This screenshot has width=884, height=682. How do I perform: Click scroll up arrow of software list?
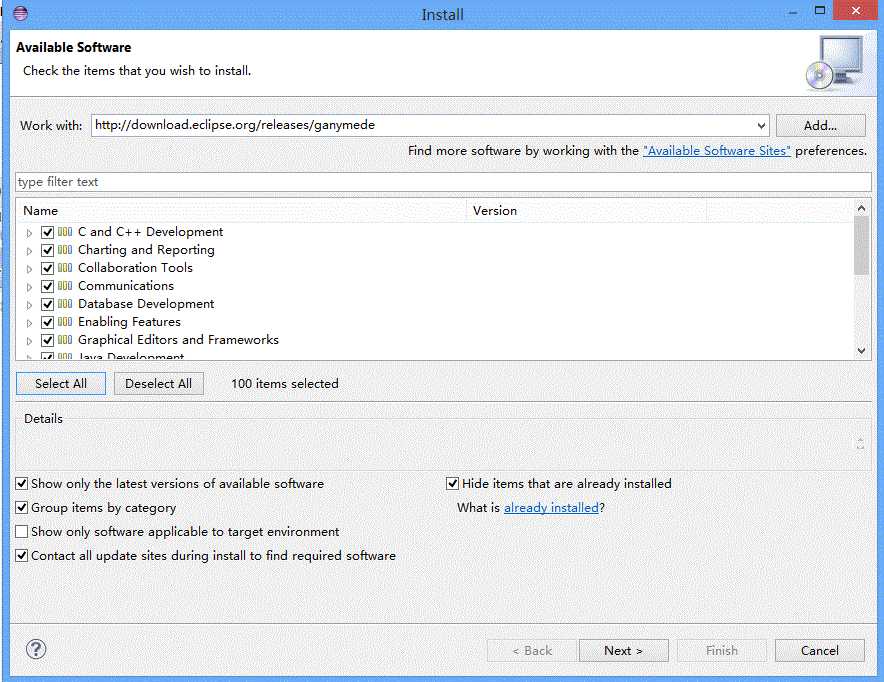(861, 208)
